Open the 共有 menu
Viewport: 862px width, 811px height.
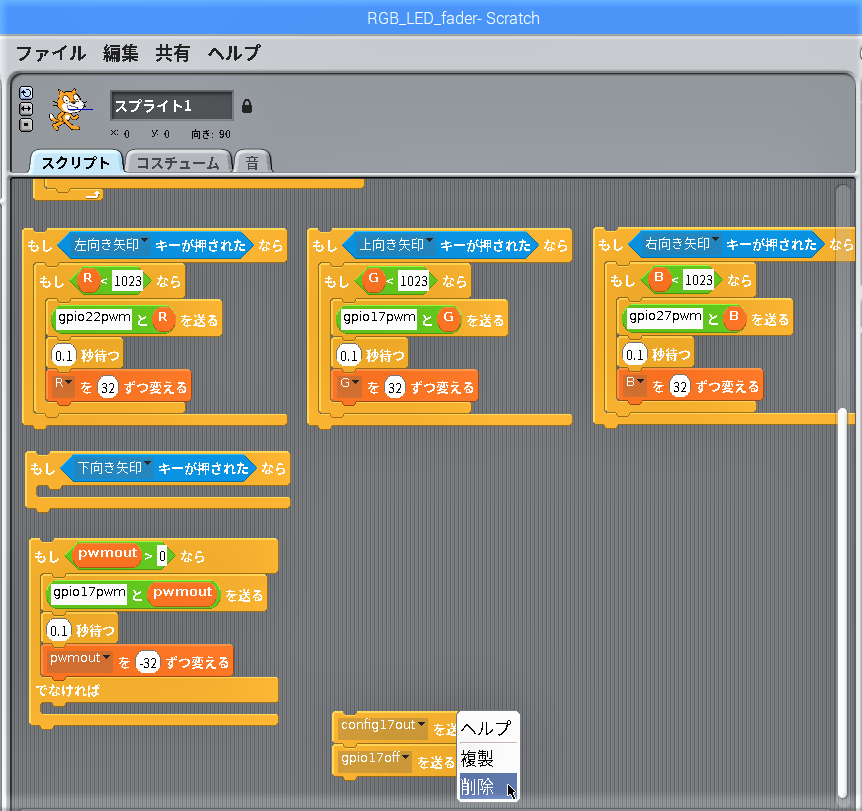tap(173, 53)
